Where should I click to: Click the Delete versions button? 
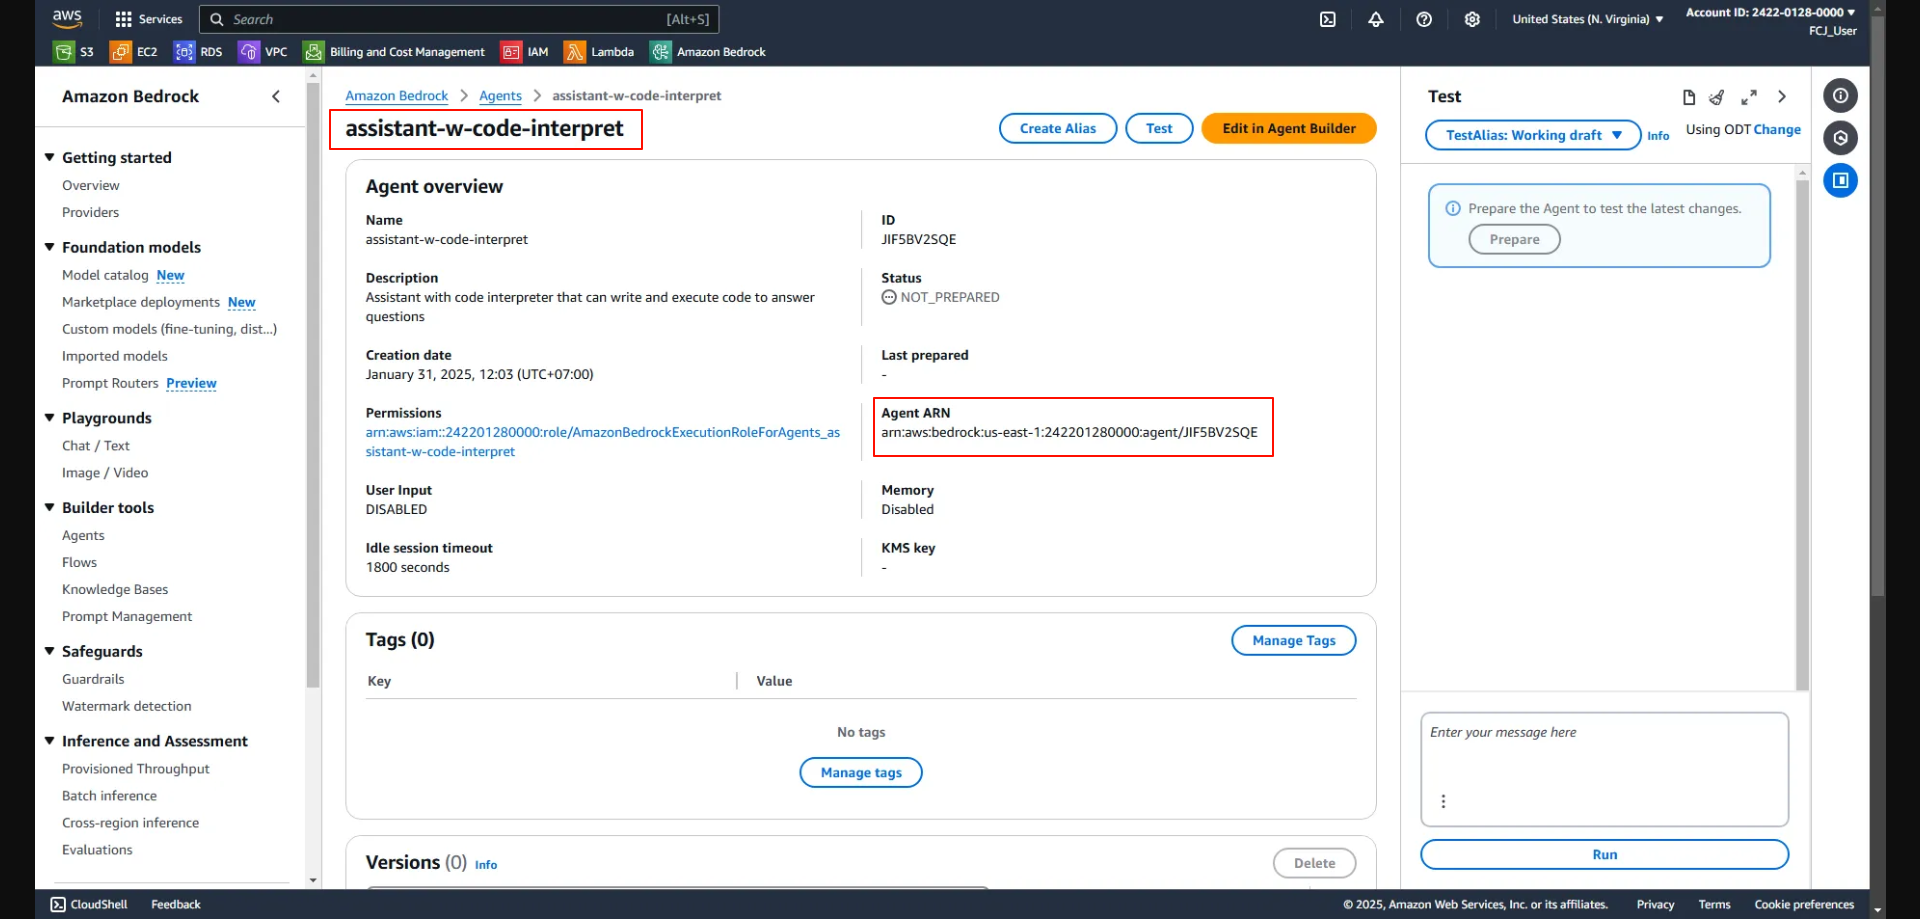point(1314,864)
